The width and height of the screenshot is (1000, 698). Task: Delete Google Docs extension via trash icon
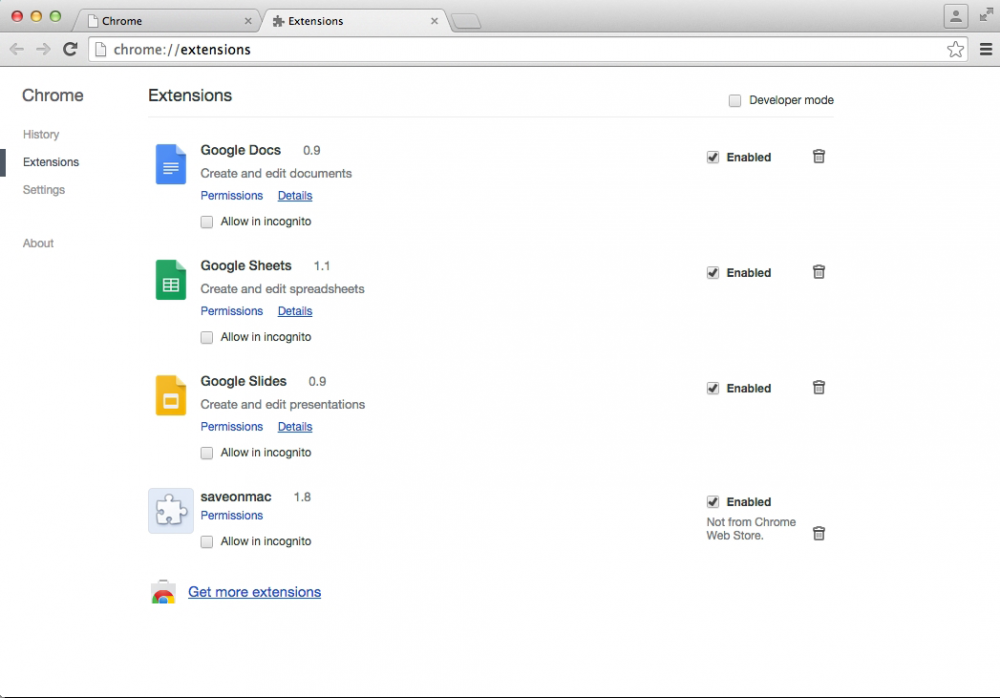(819, 156)
